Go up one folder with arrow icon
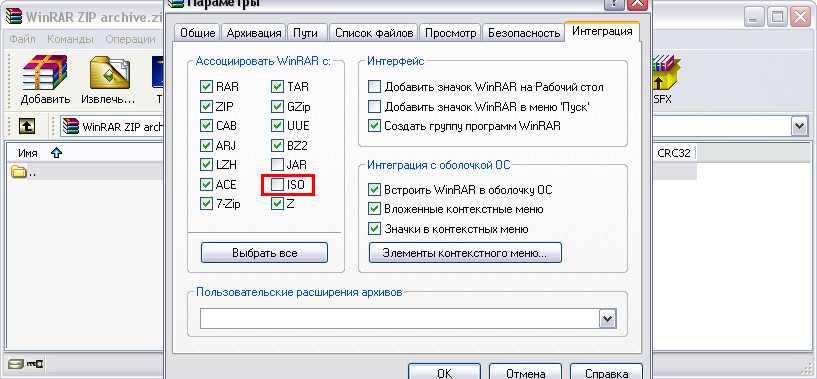The height and width of the screenshot is (379, 817). [27, 126]
